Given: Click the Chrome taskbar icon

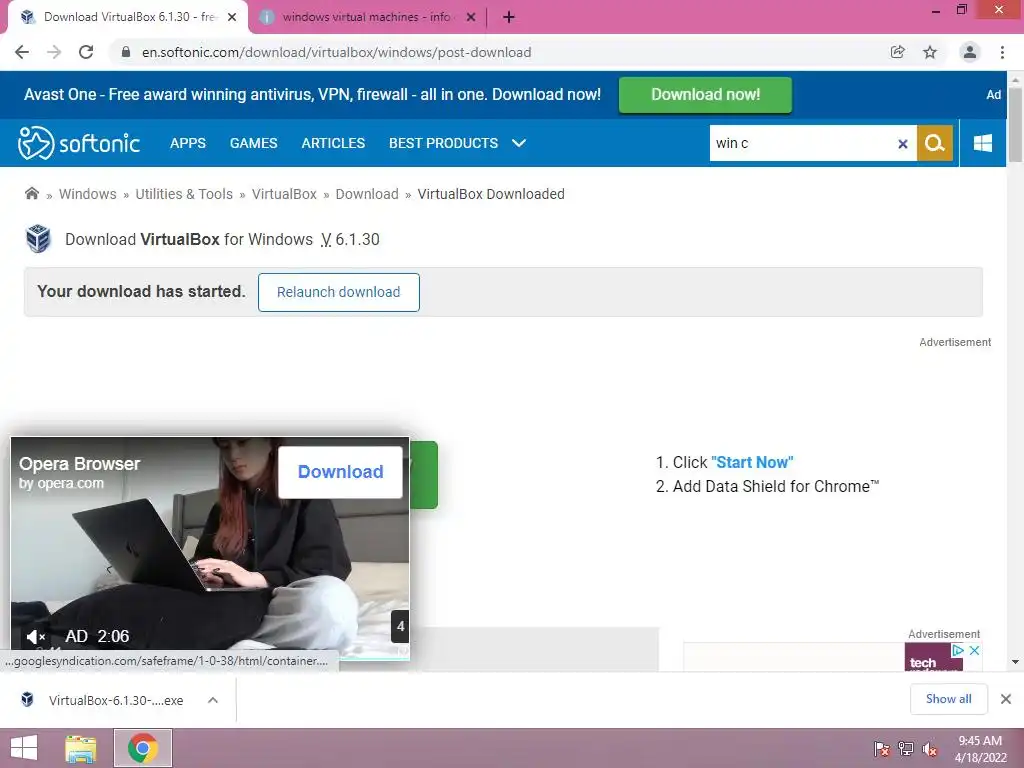Looking at the screenshot, I should (x=143, y=748).
